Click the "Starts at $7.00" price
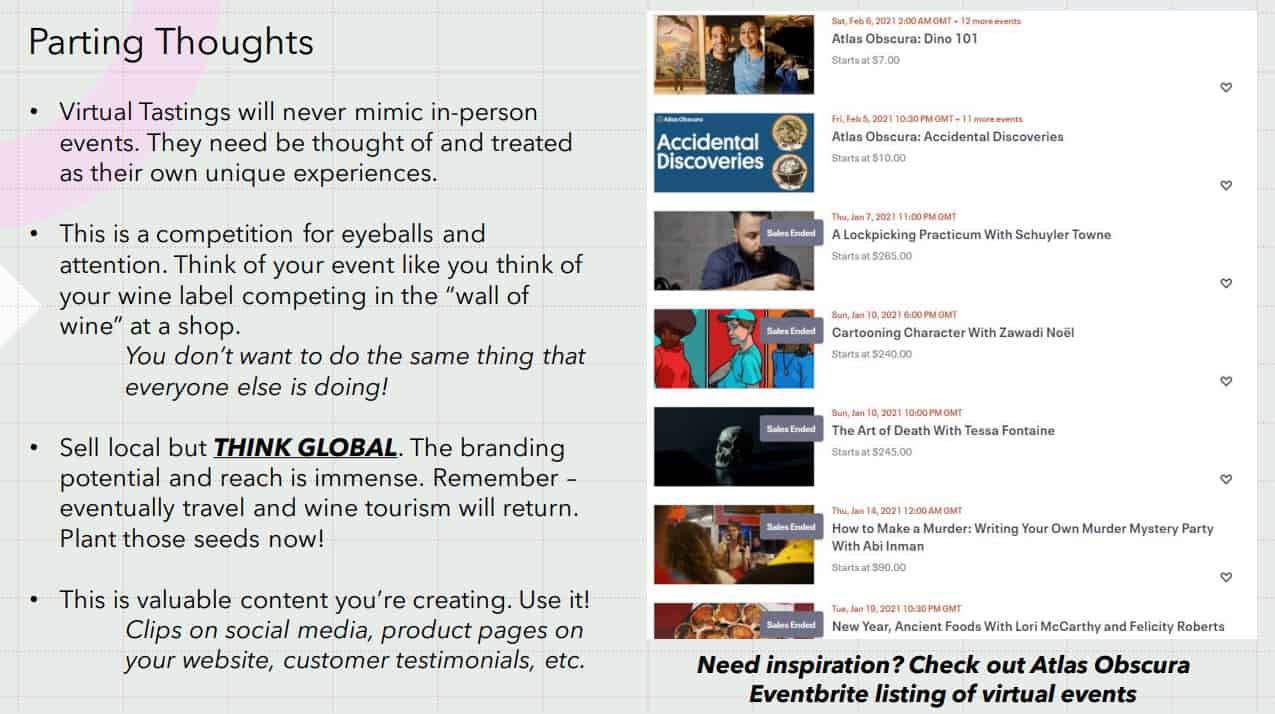The image size is (1275, 714). (x=866, y=60)
